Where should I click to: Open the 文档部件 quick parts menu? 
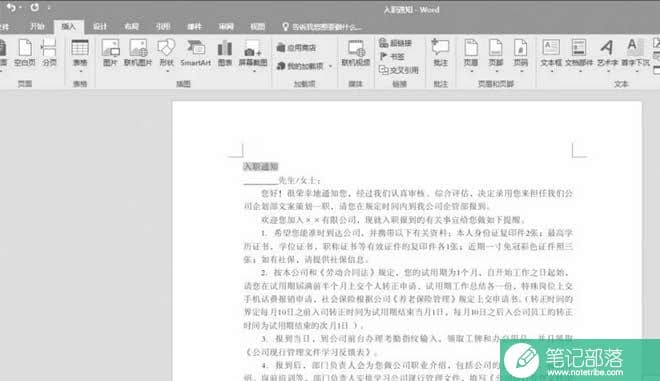point(579,55)
